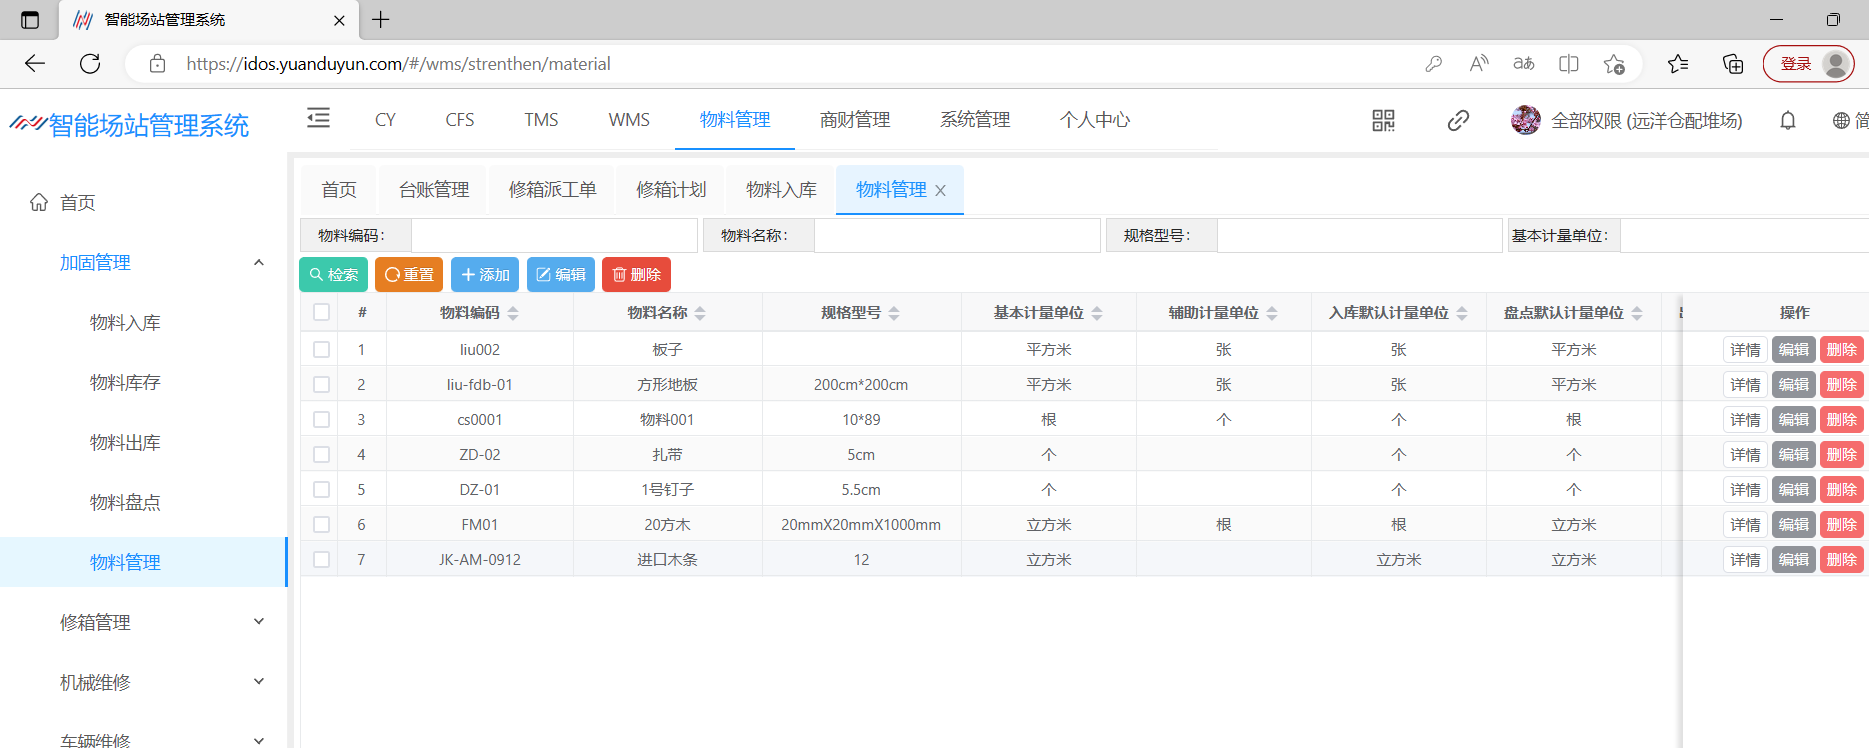Collapse the 加固管理 sidebar menu
The width and height of the screenshot is (1869, 748).
pos(259,262)
